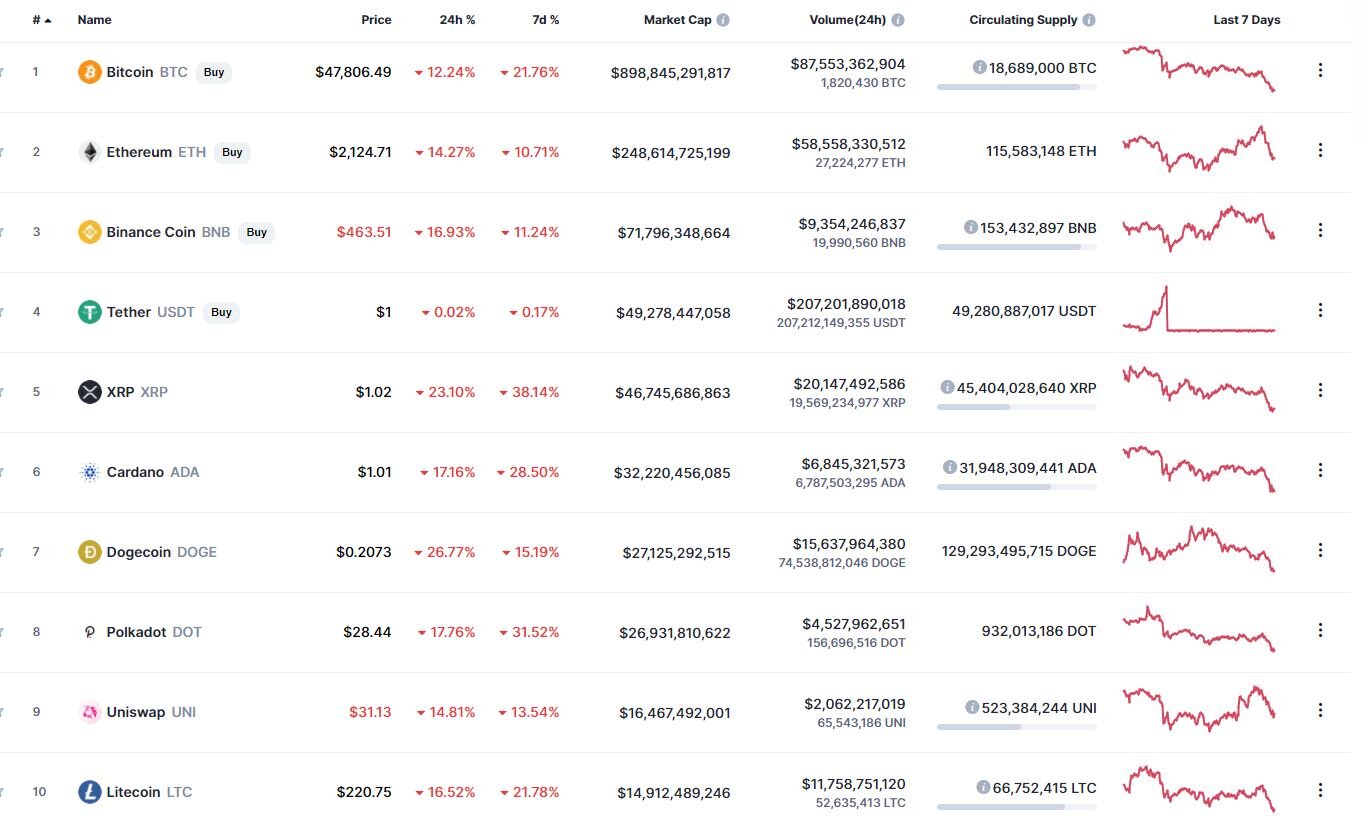Click the Tether green logo icon
1367x828 pixels.
90,312
